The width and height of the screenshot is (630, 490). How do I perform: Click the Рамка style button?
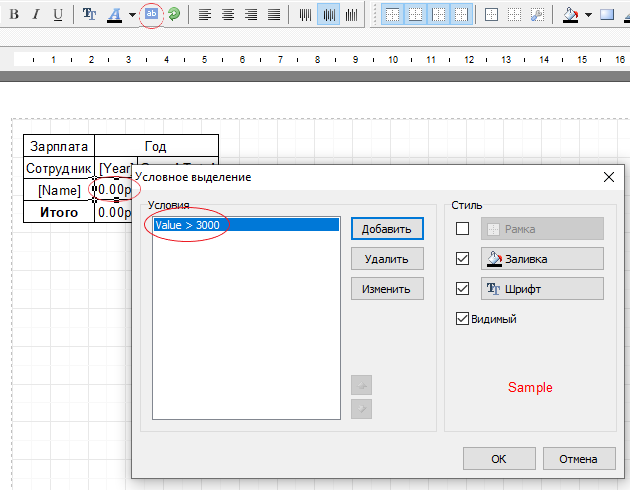tap(542, 229)
